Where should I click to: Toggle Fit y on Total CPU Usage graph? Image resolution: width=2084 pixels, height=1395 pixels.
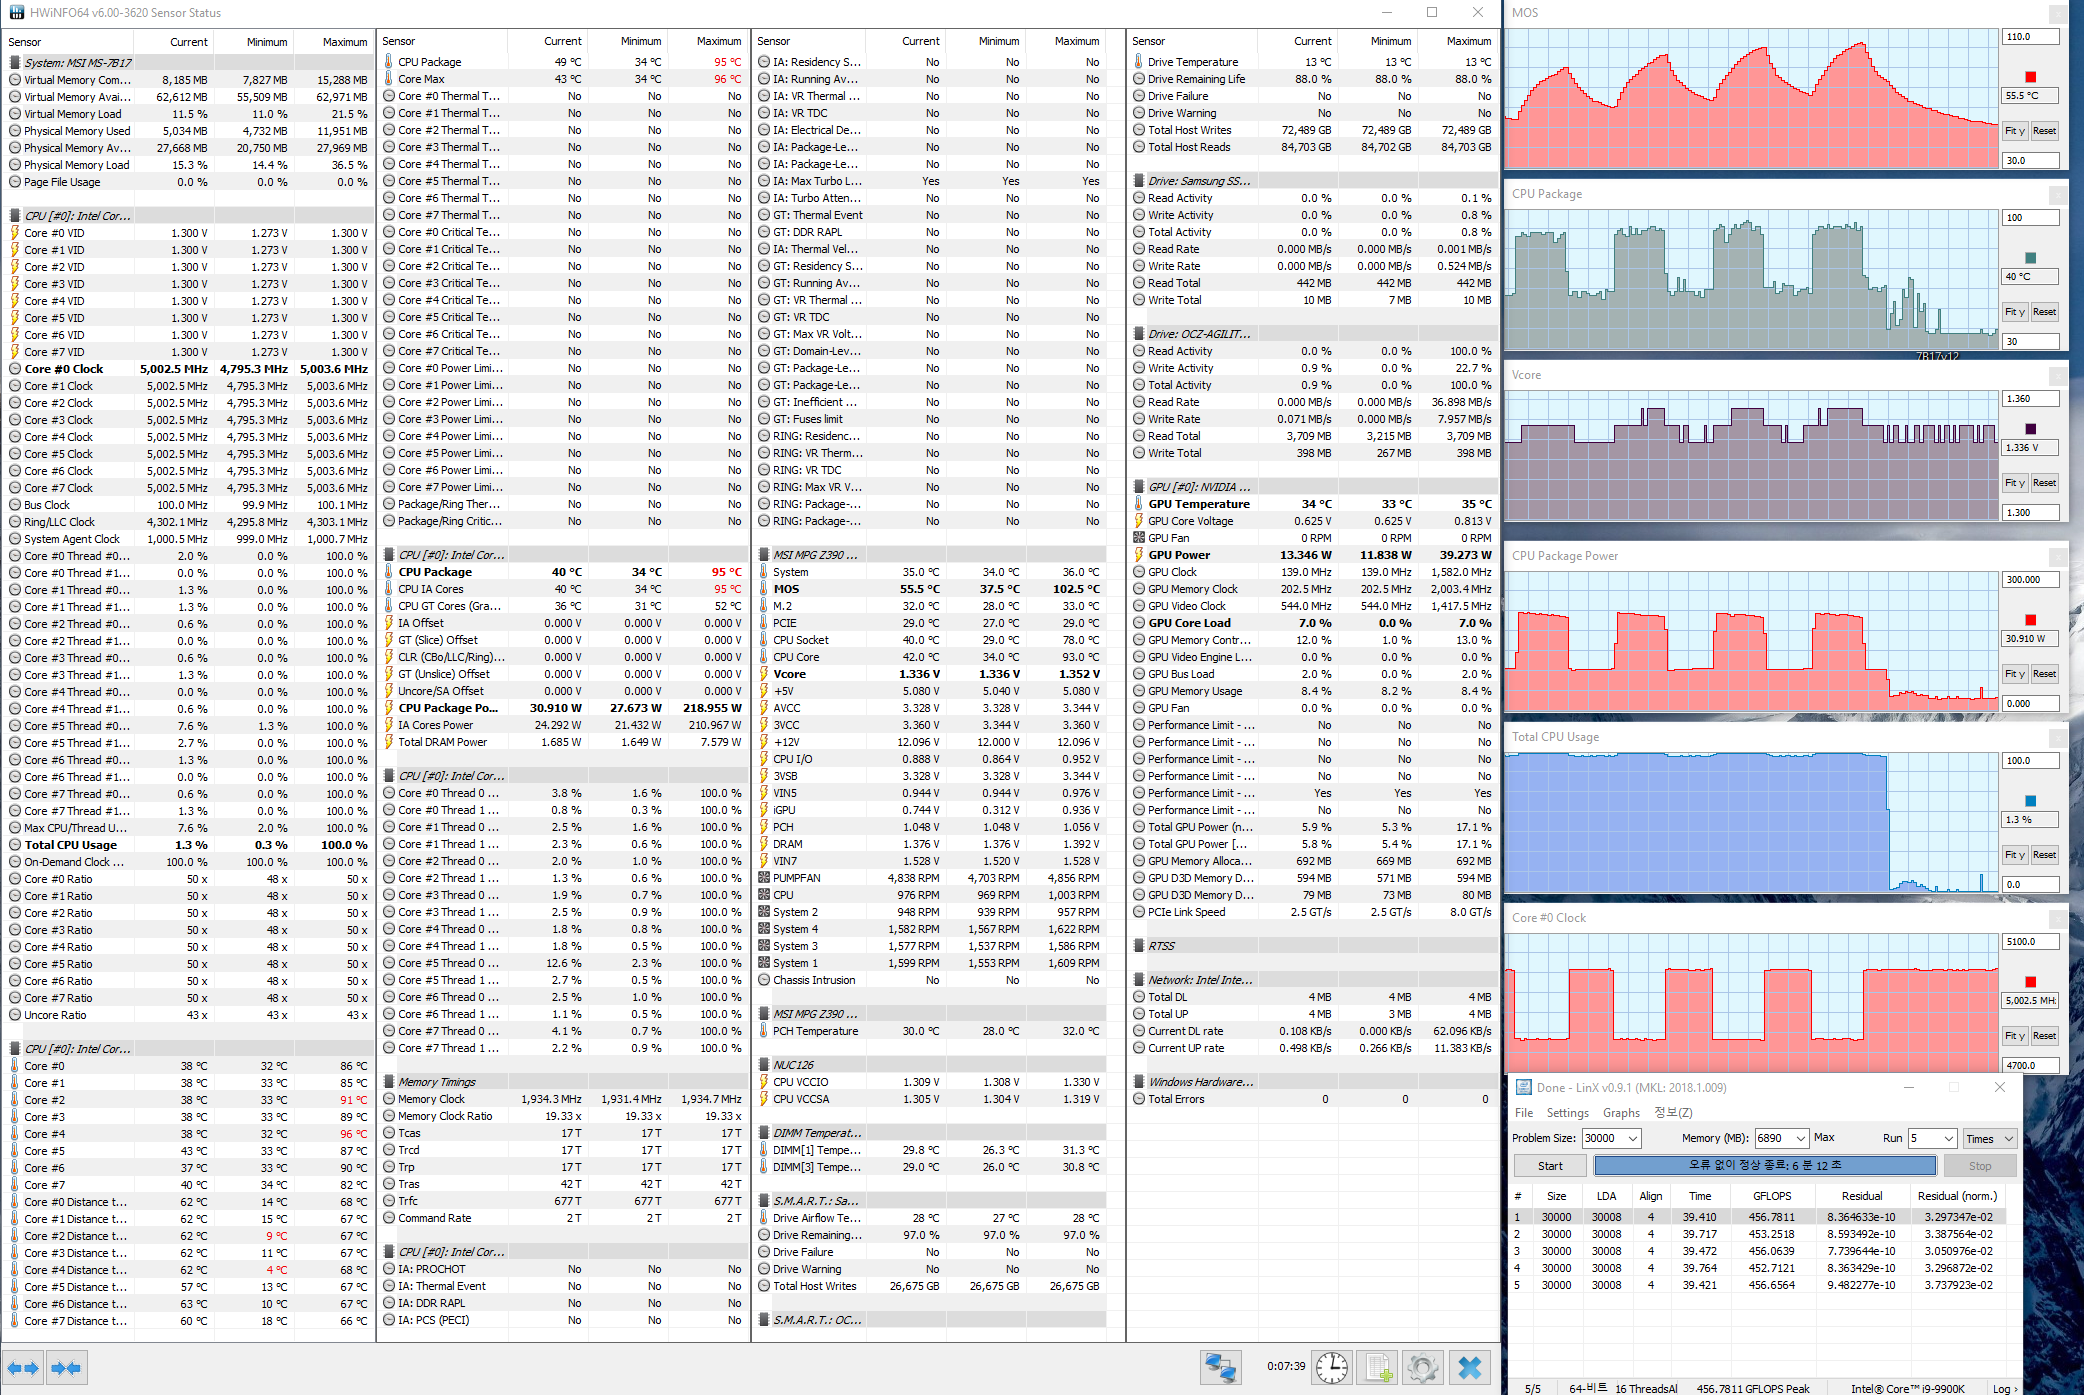click(2014, 855)
